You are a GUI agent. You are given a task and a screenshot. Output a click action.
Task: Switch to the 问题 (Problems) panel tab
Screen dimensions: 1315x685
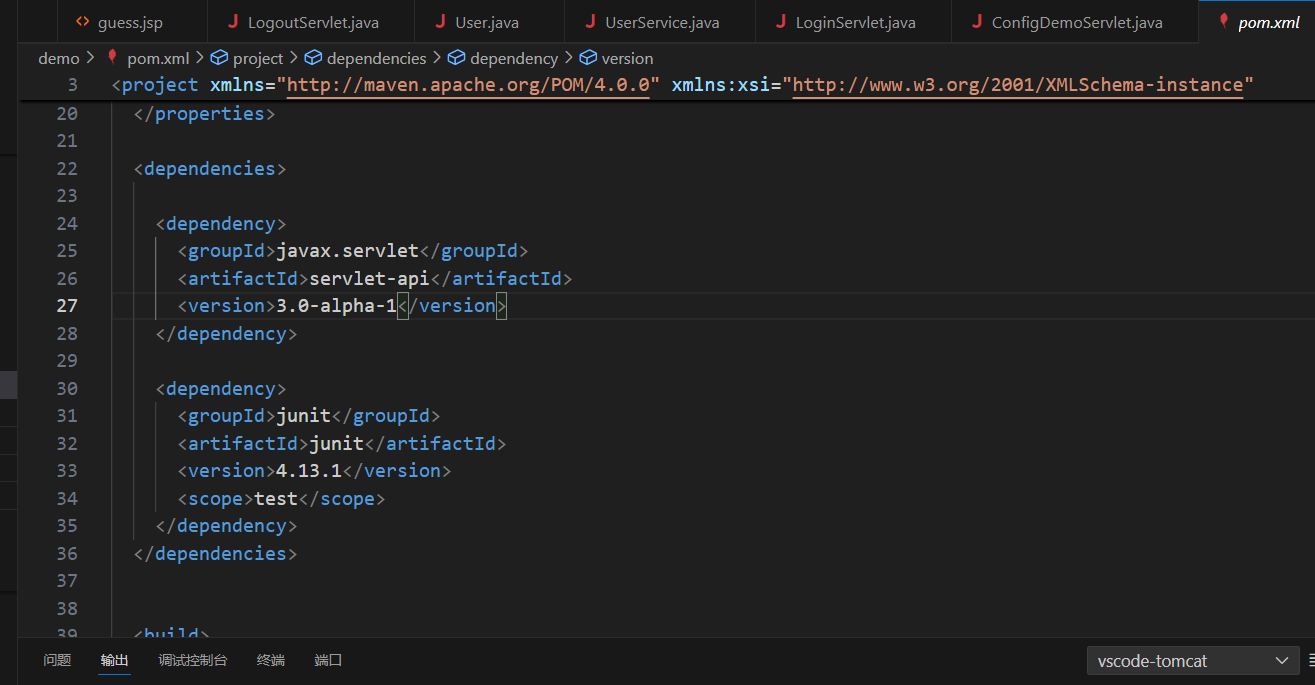tap(57, 660)
